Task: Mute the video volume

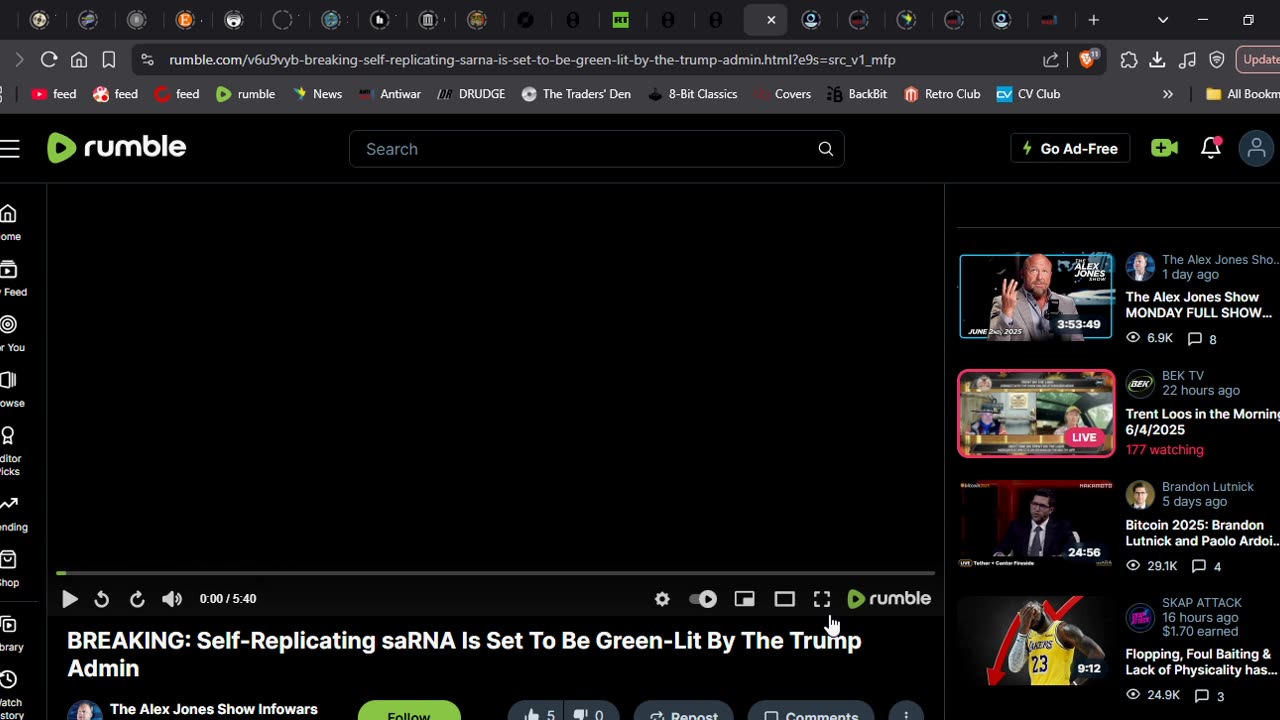Action: 172,599
